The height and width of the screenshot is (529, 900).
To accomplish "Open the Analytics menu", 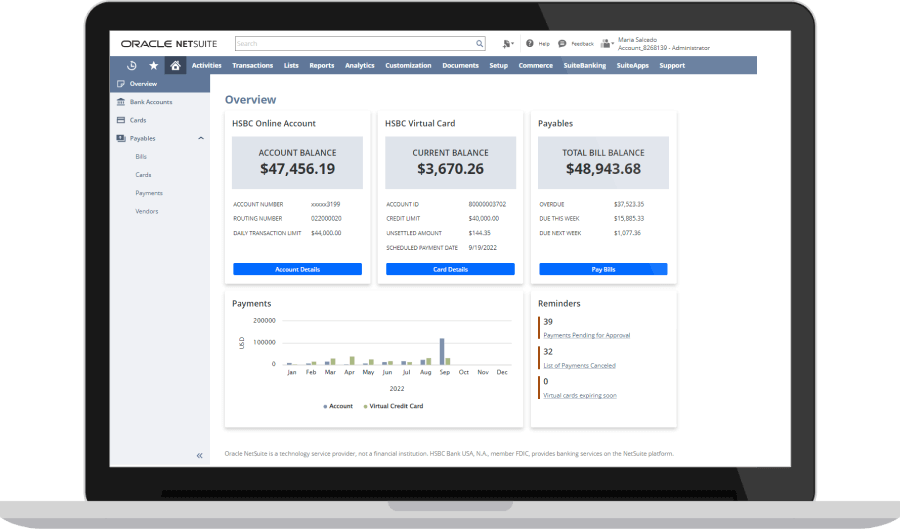I will pyautogui.click(x=359, y=65).
